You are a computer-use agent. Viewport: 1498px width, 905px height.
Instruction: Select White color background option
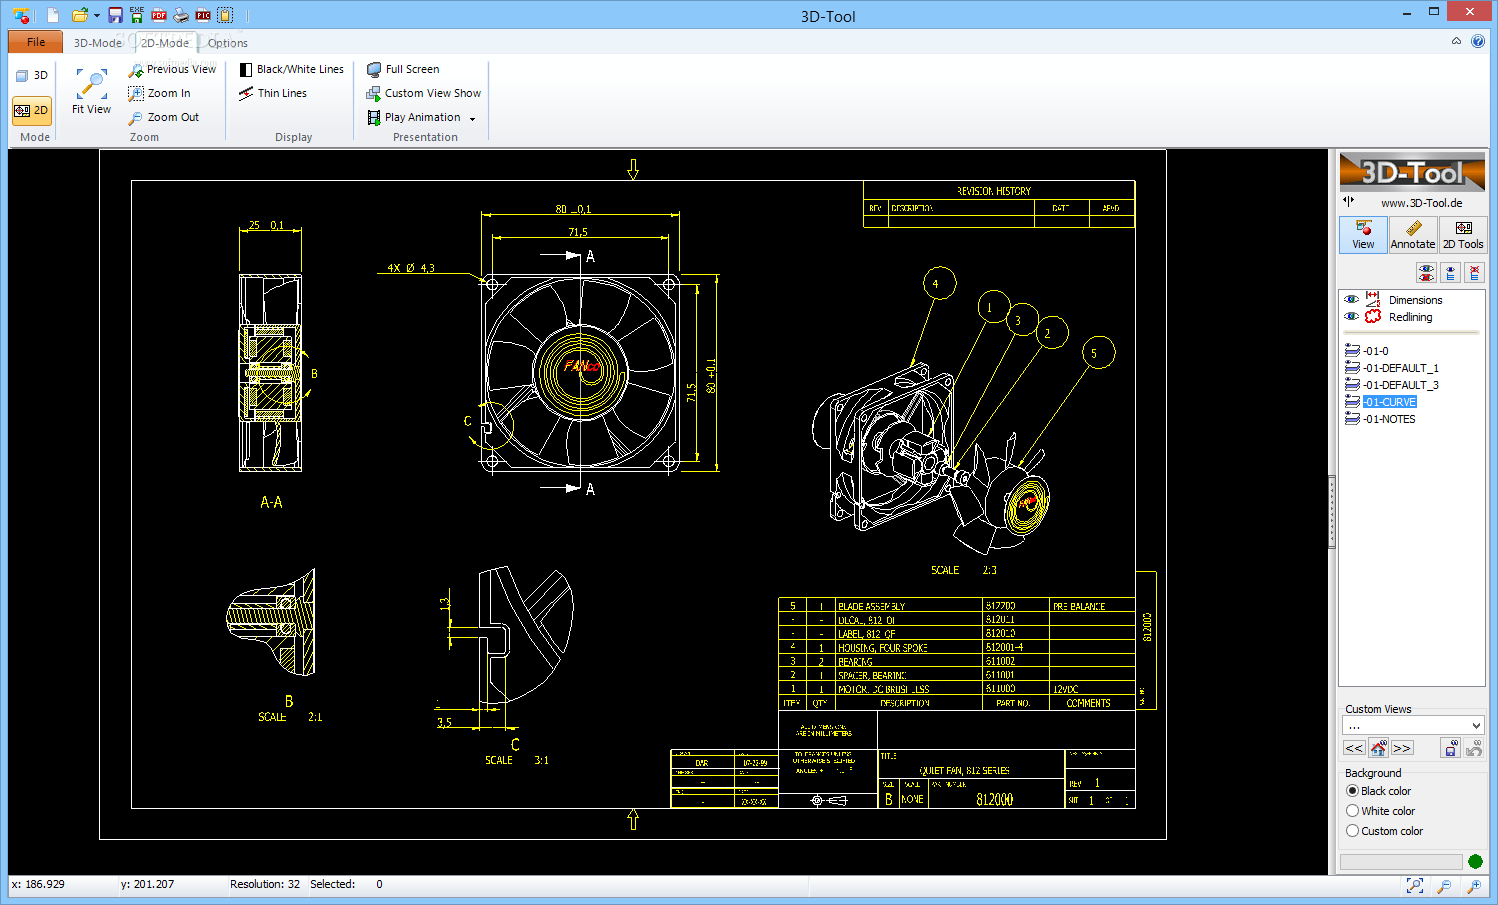(1353, 811)
